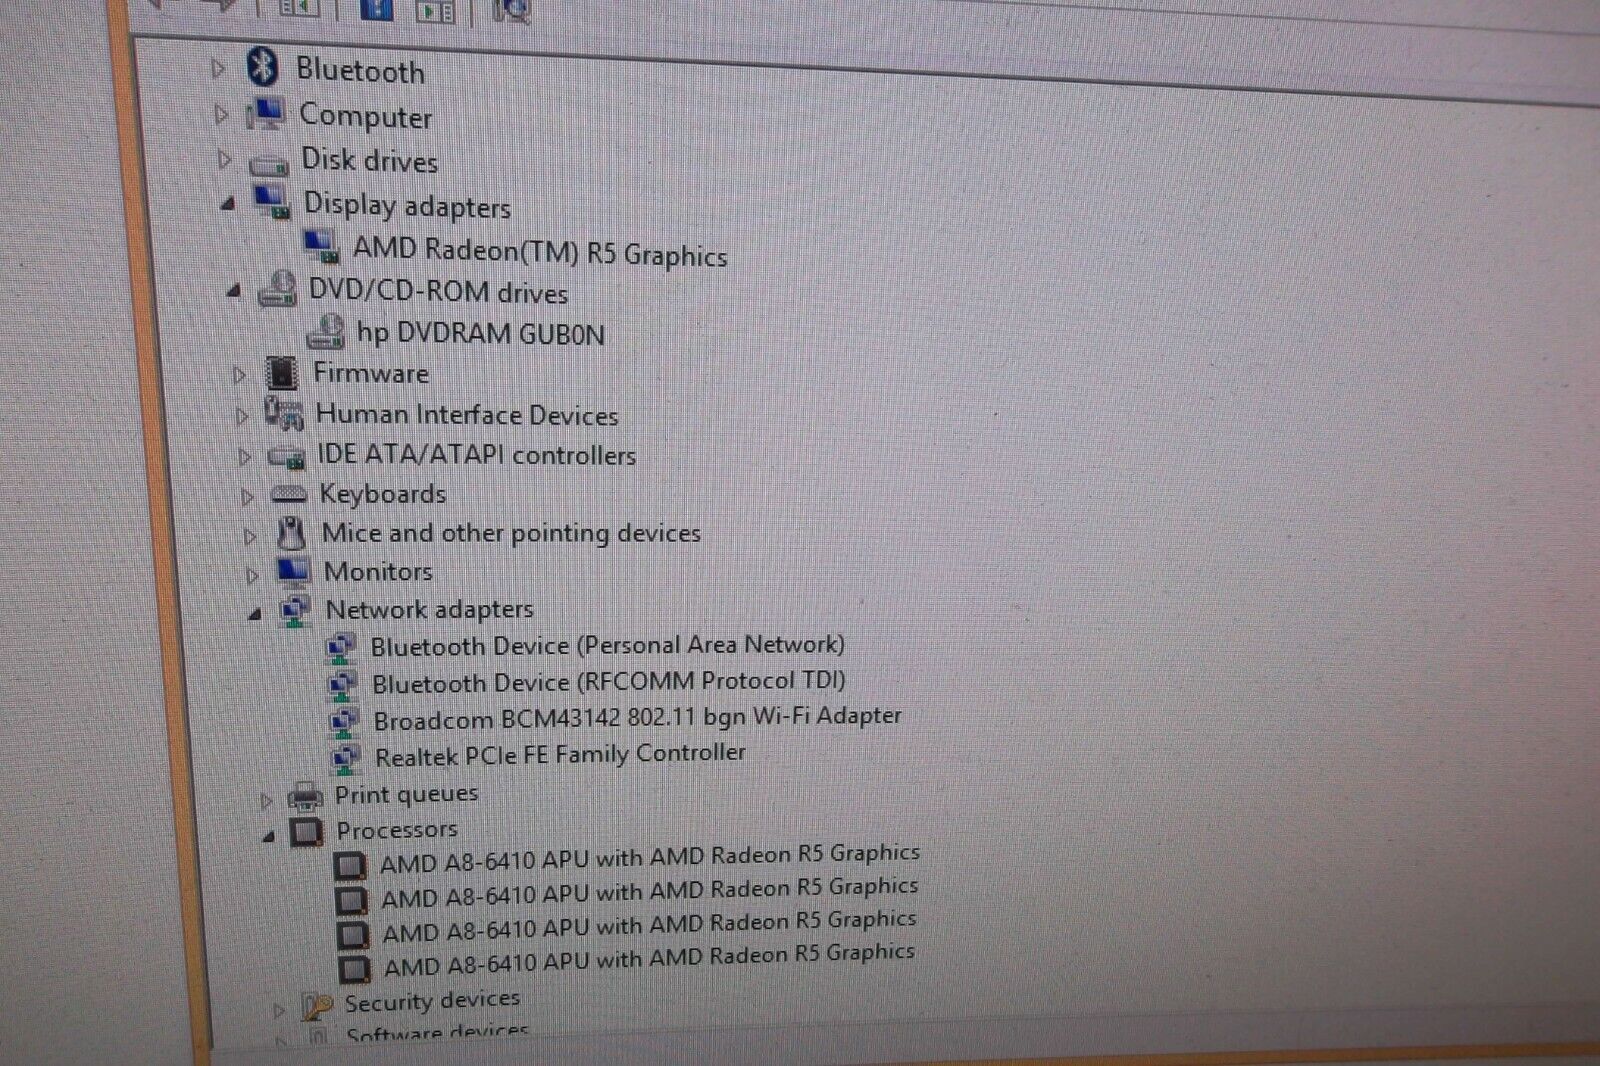Click the first AMD A8-6410 APU processor icon
This screenshot has height=1066, width=1600.
350,865
